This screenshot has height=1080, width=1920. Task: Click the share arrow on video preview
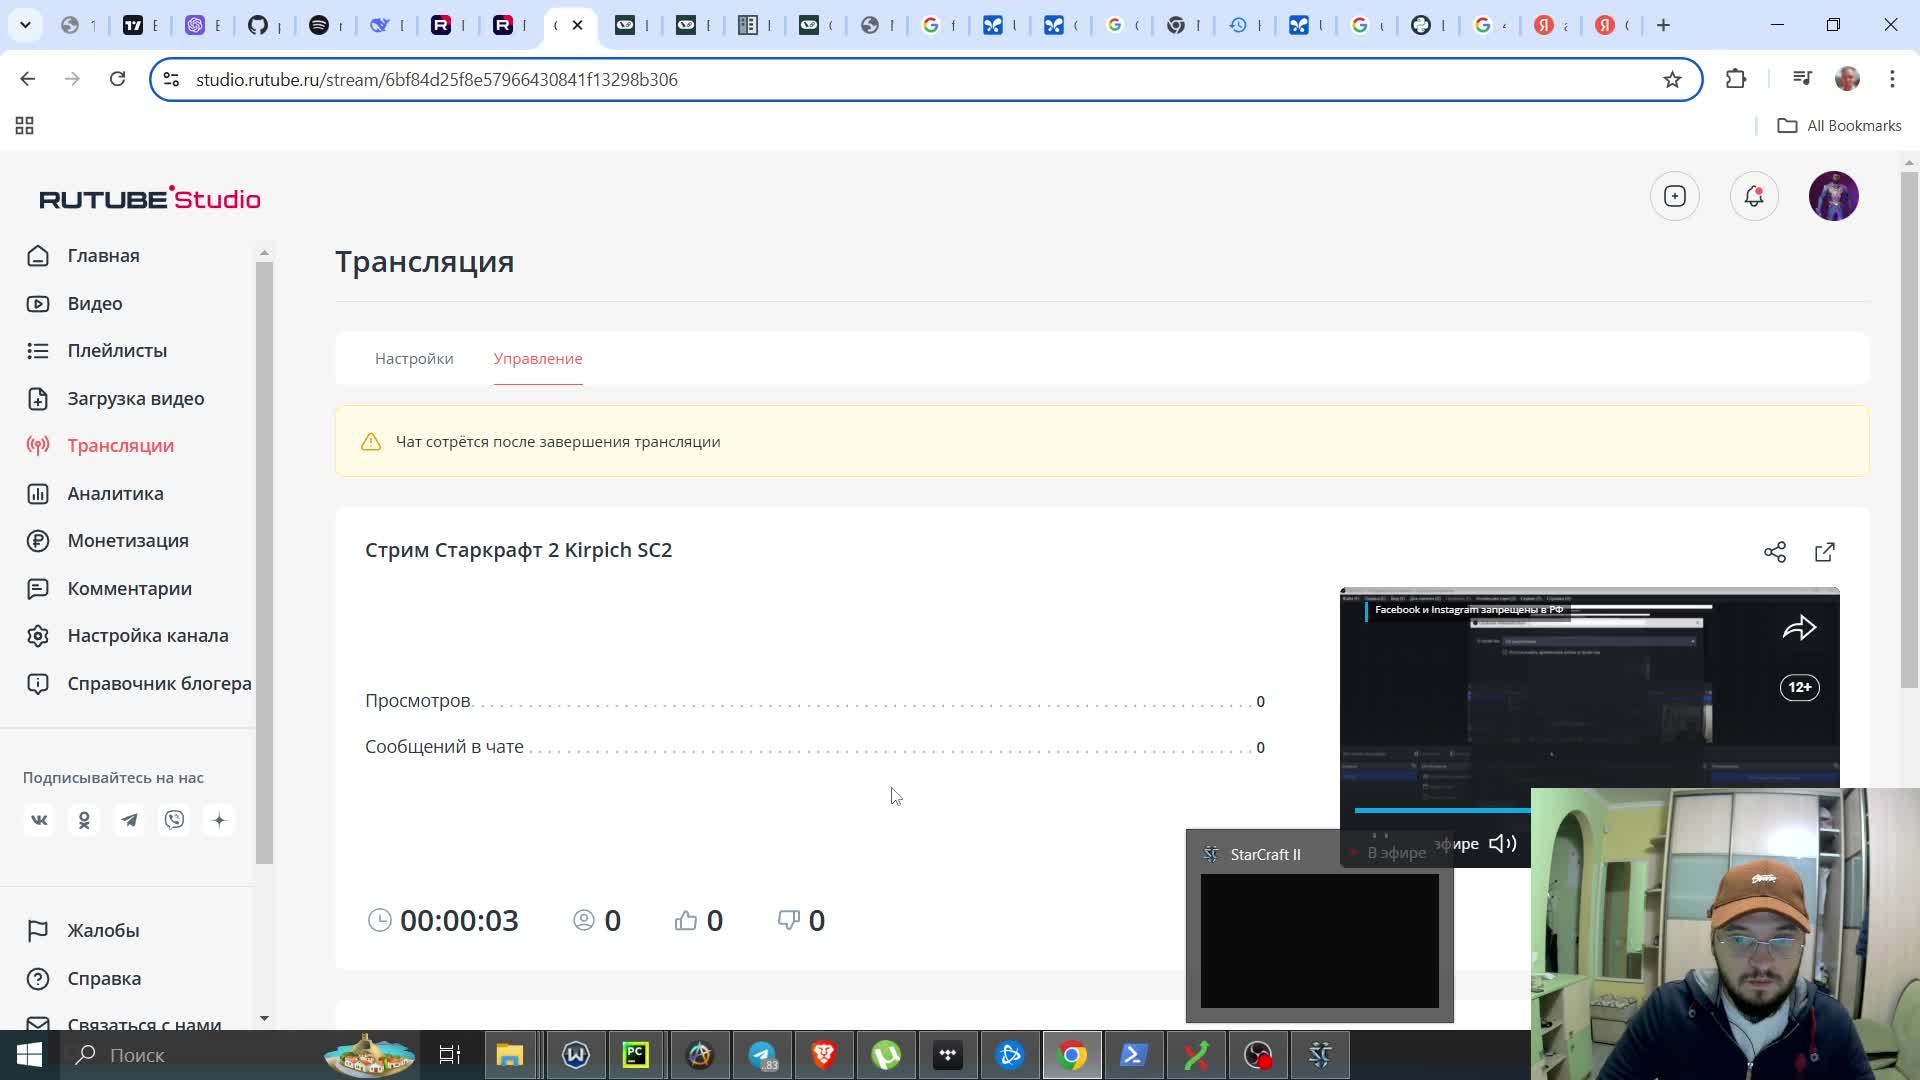[1798, 628]
